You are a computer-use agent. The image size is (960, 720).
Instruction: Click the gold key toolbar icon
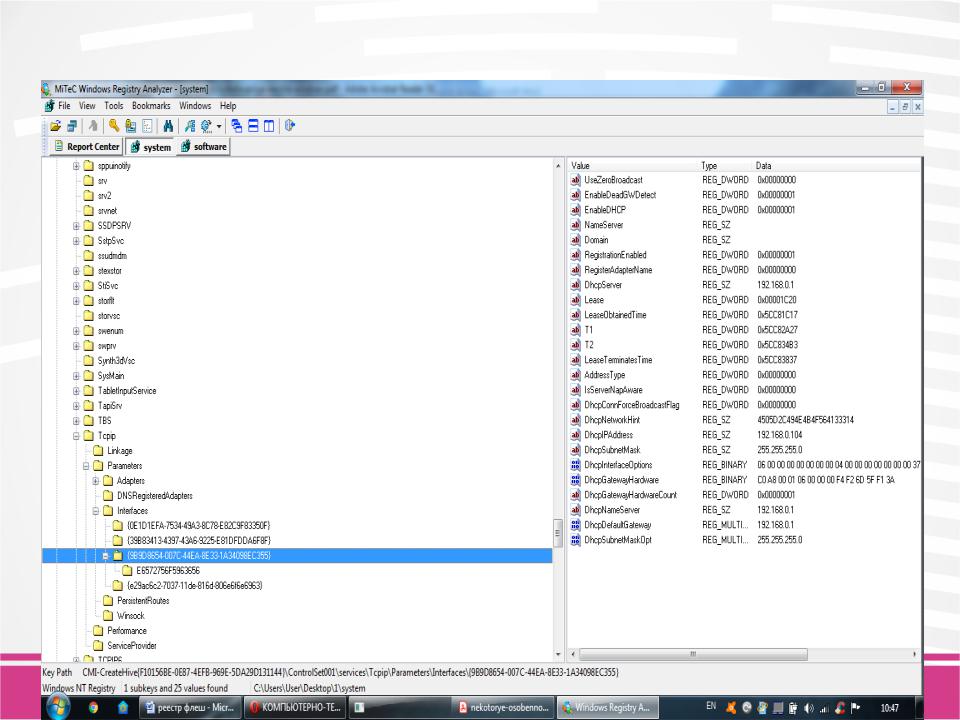[x=114, y=126]
